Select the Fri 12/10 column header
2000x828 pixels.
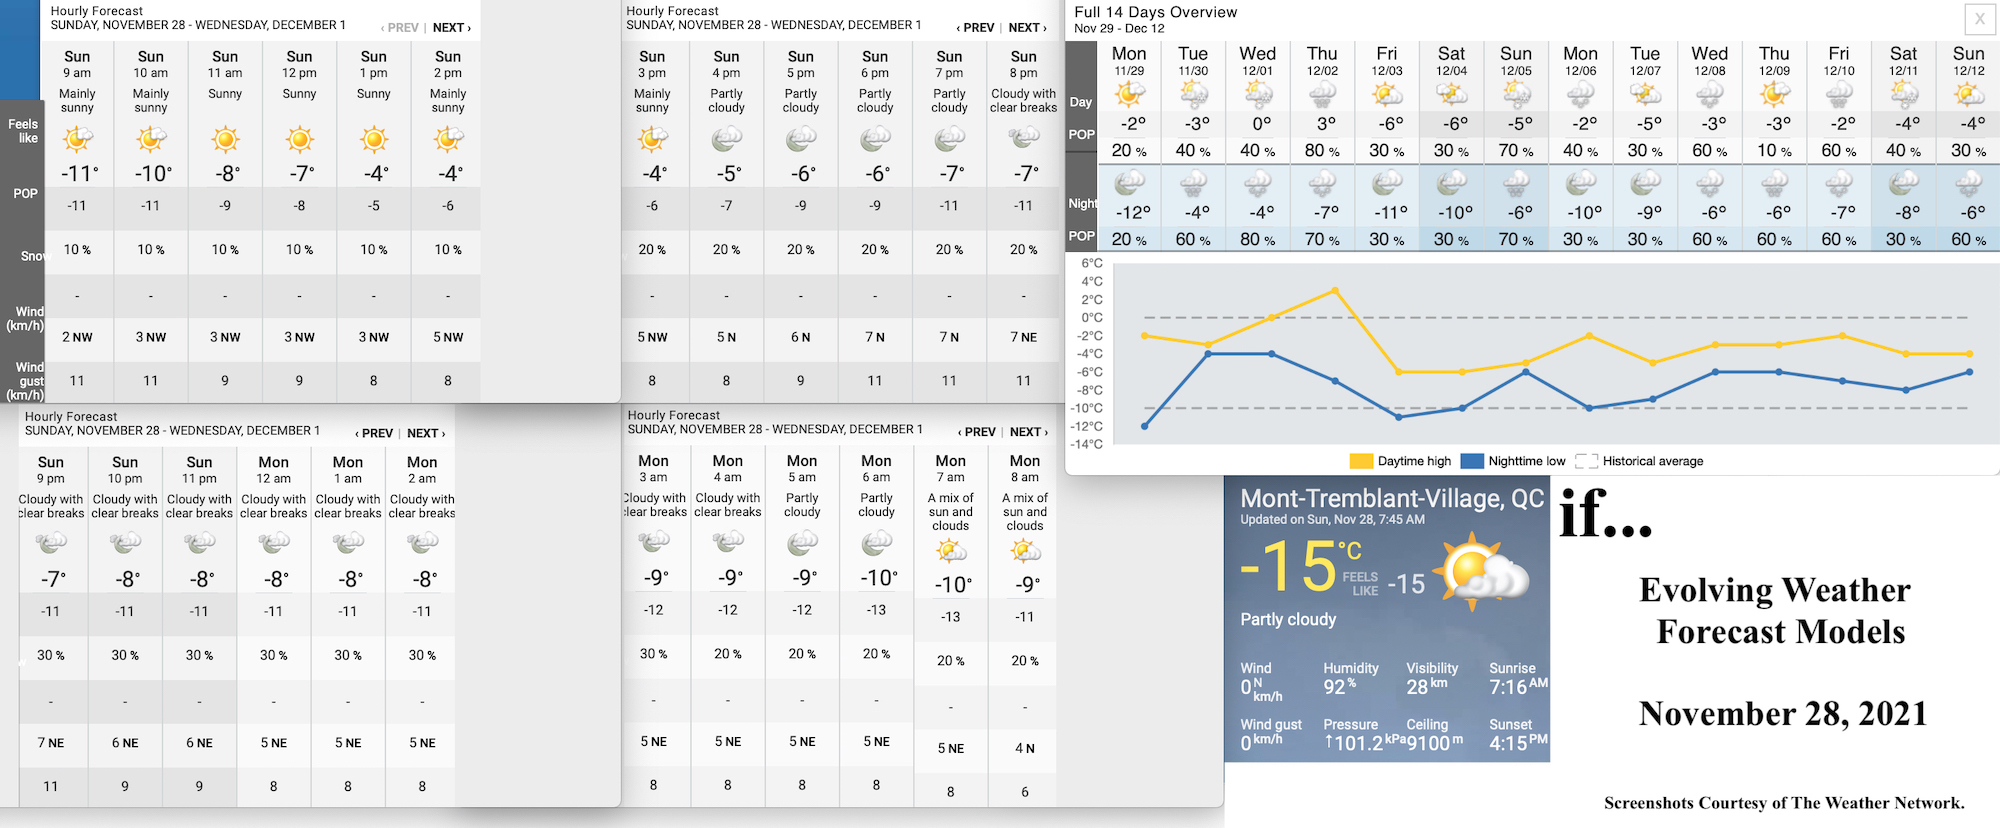1839,60
